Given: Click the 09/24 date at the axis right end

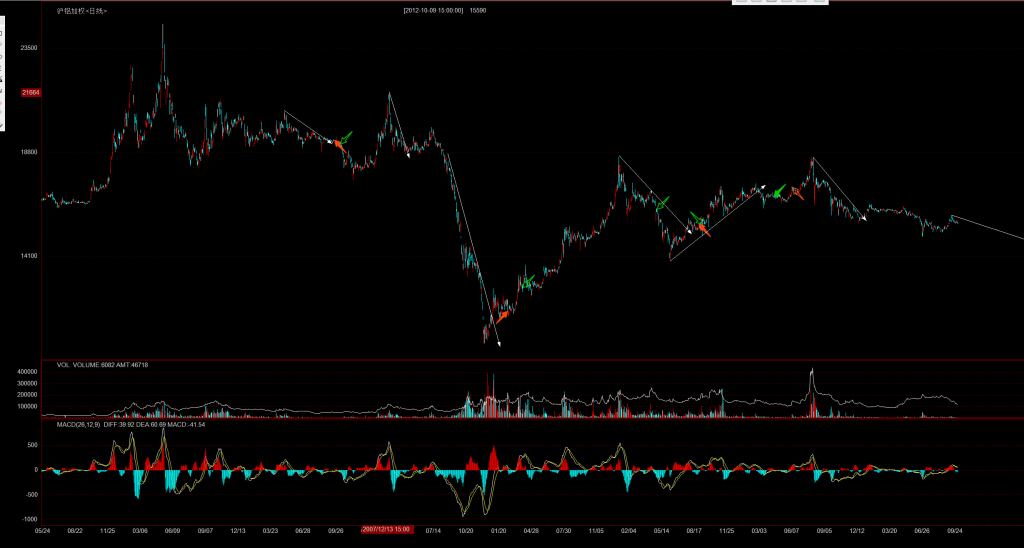Looking at the screenshot, I should 955,531.
